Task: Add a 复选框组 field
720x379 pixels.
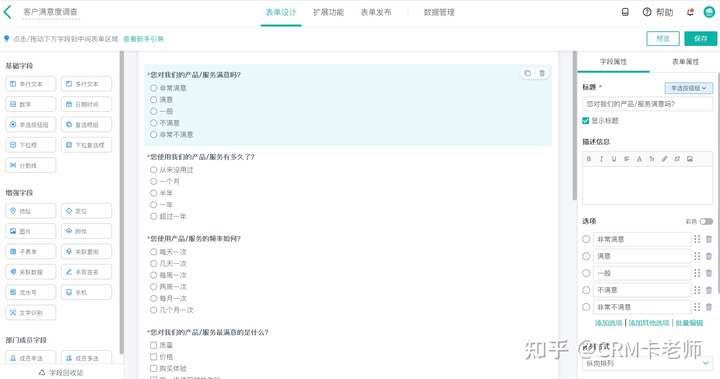Action: click(86, 124)
